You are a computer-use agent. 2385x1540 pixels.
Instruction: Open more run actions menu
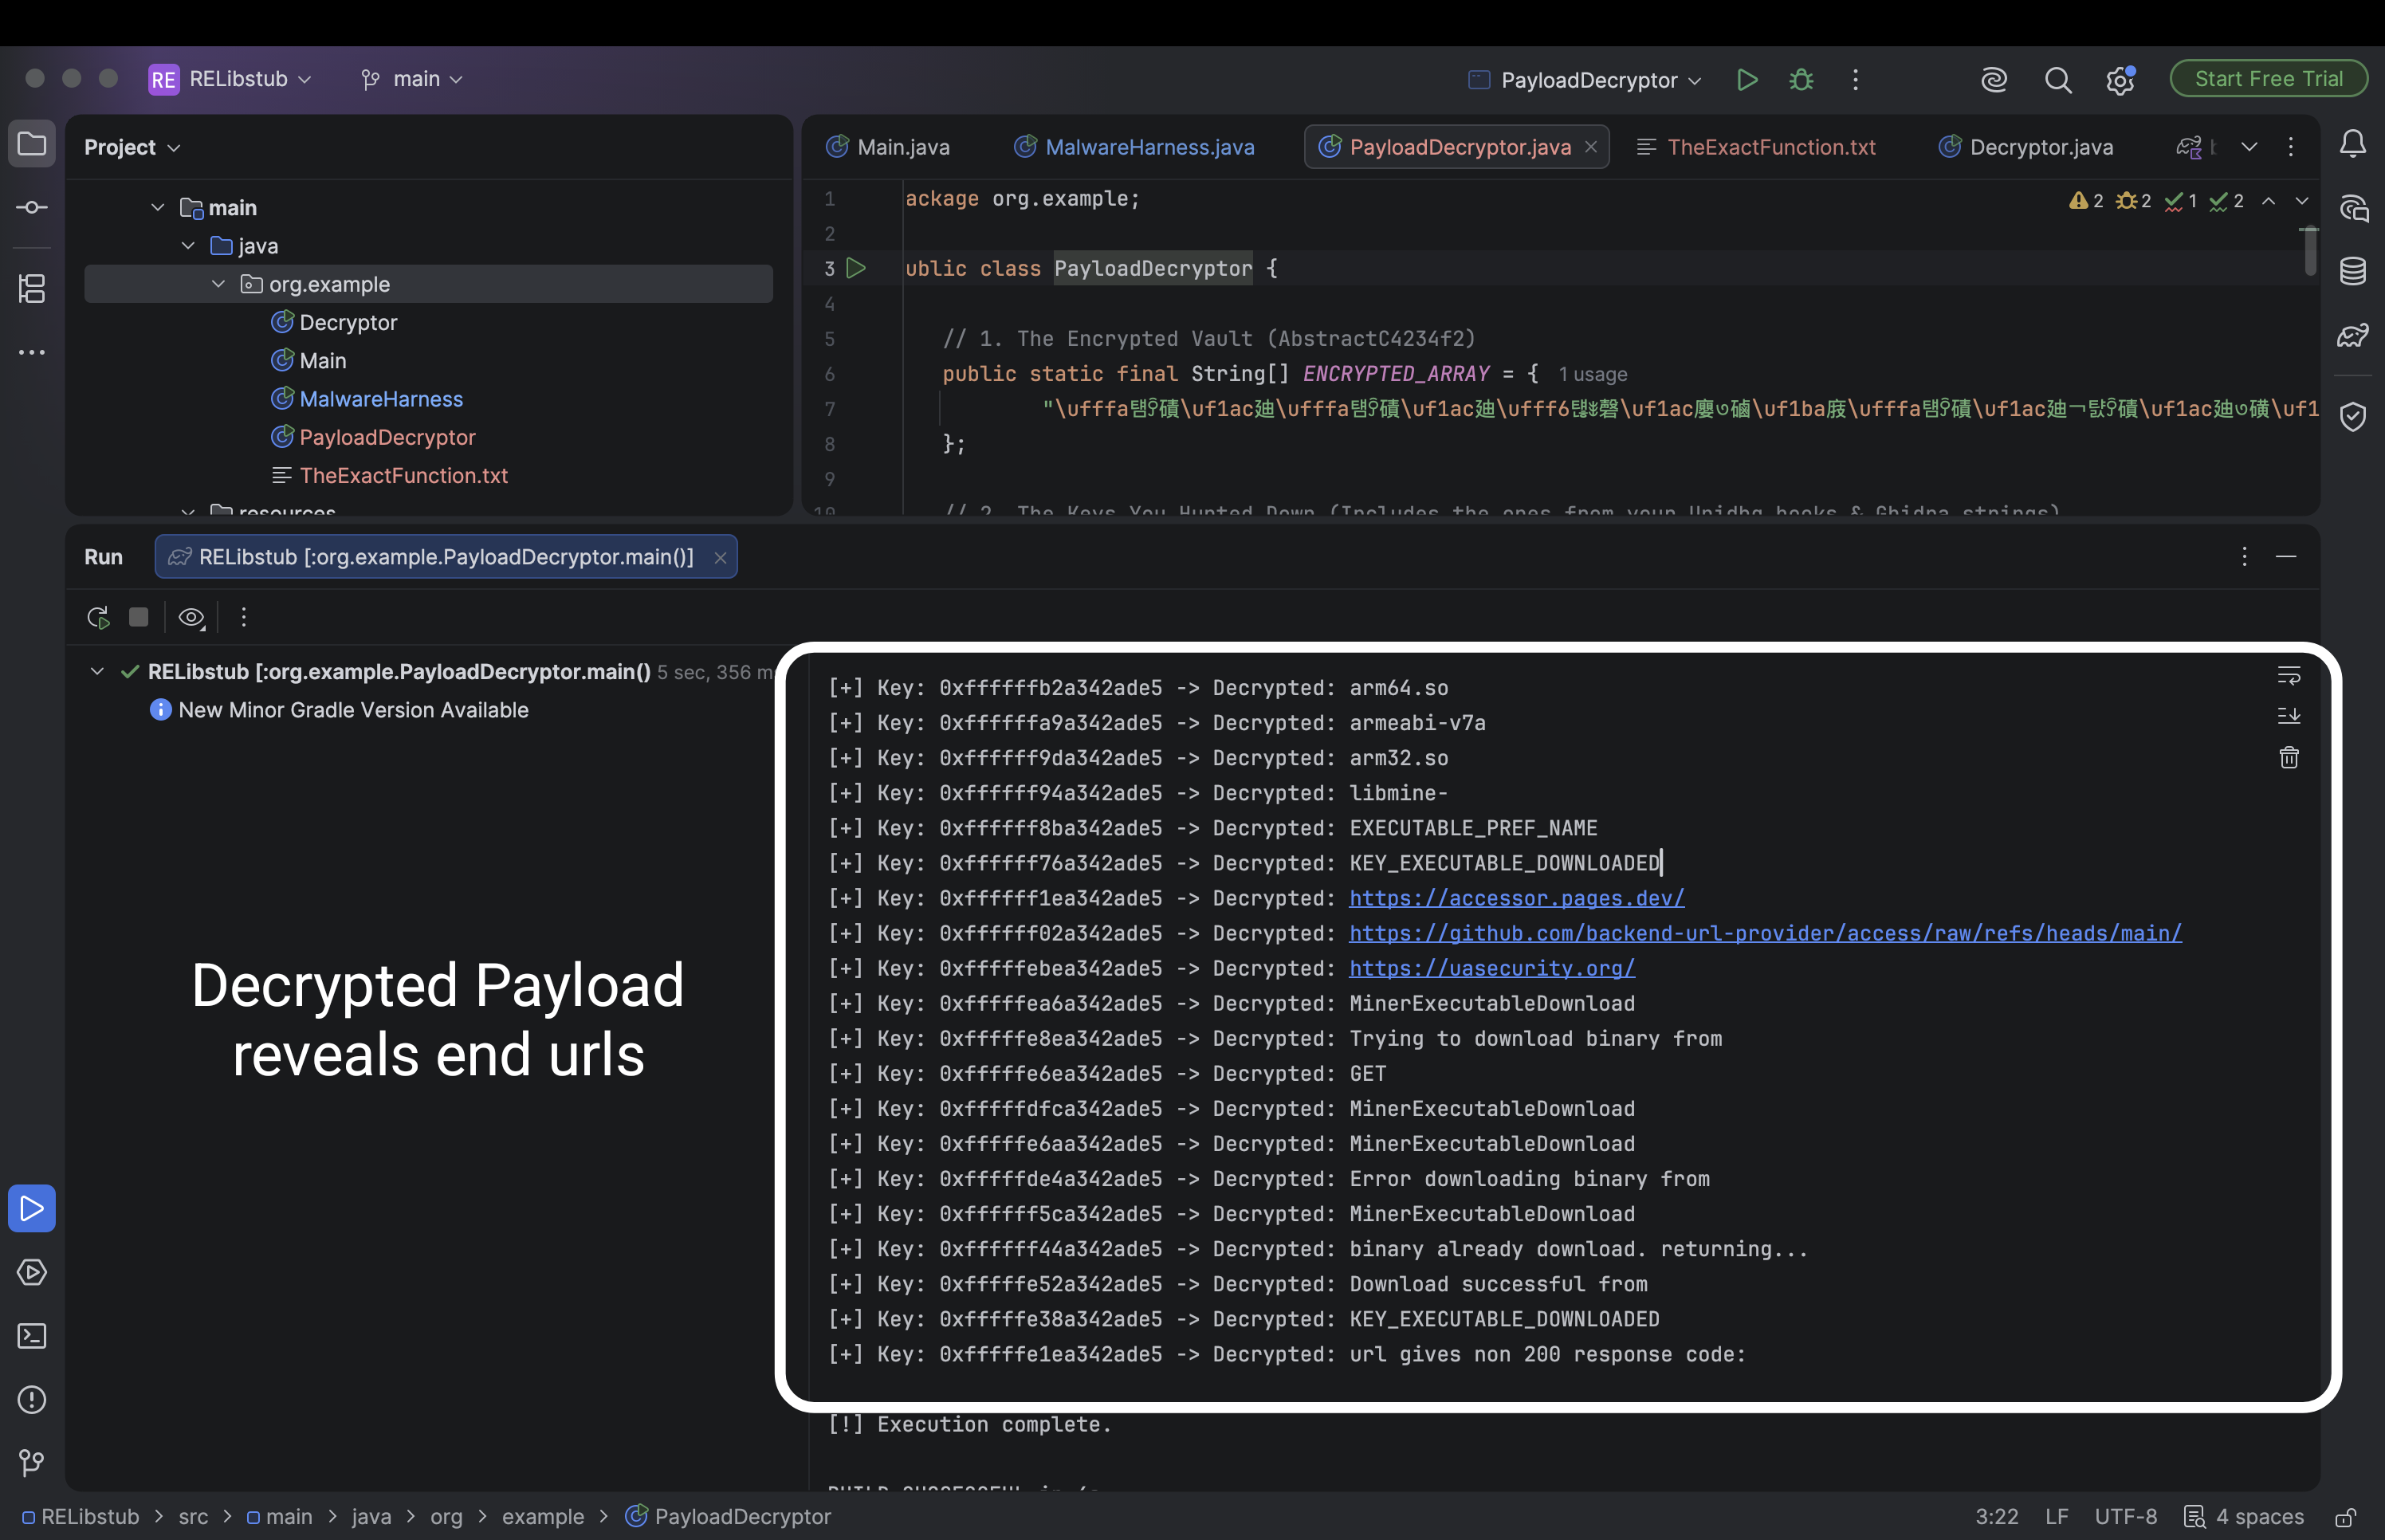[1855, 80]
